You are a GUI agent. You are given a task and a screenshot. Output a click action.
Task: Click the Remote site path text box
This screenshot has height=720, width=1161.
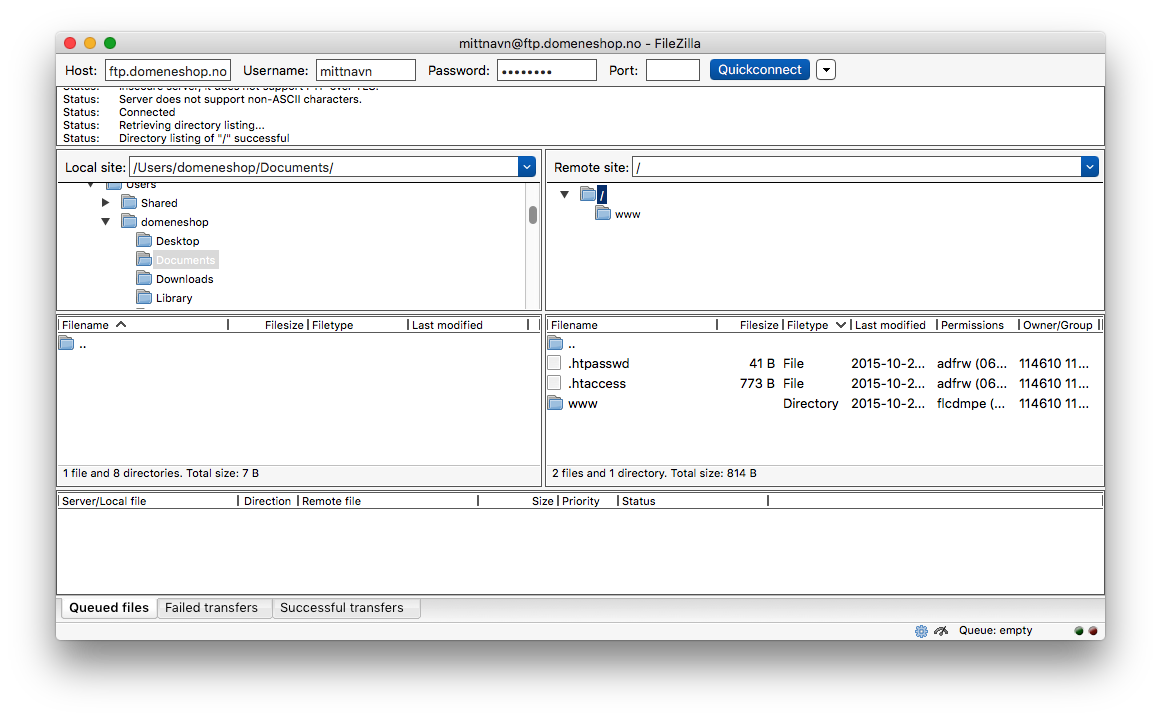[857, 167]
